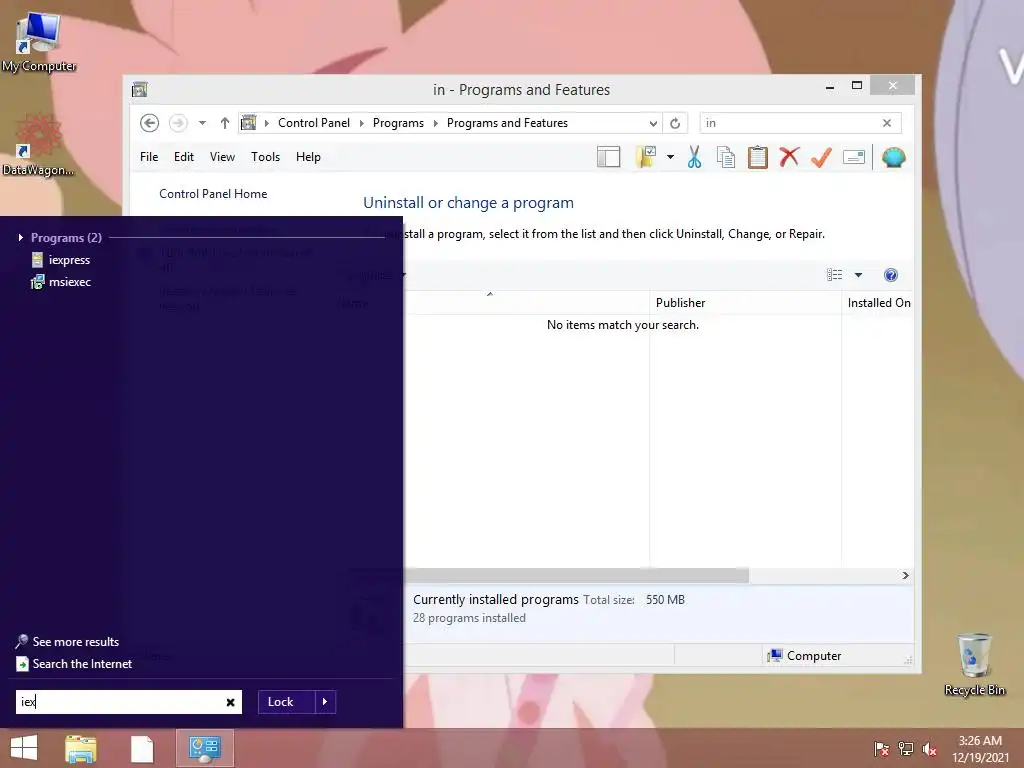Select the Recycle Bin desktop icon
1024x768 pixels.
point(974,664)
